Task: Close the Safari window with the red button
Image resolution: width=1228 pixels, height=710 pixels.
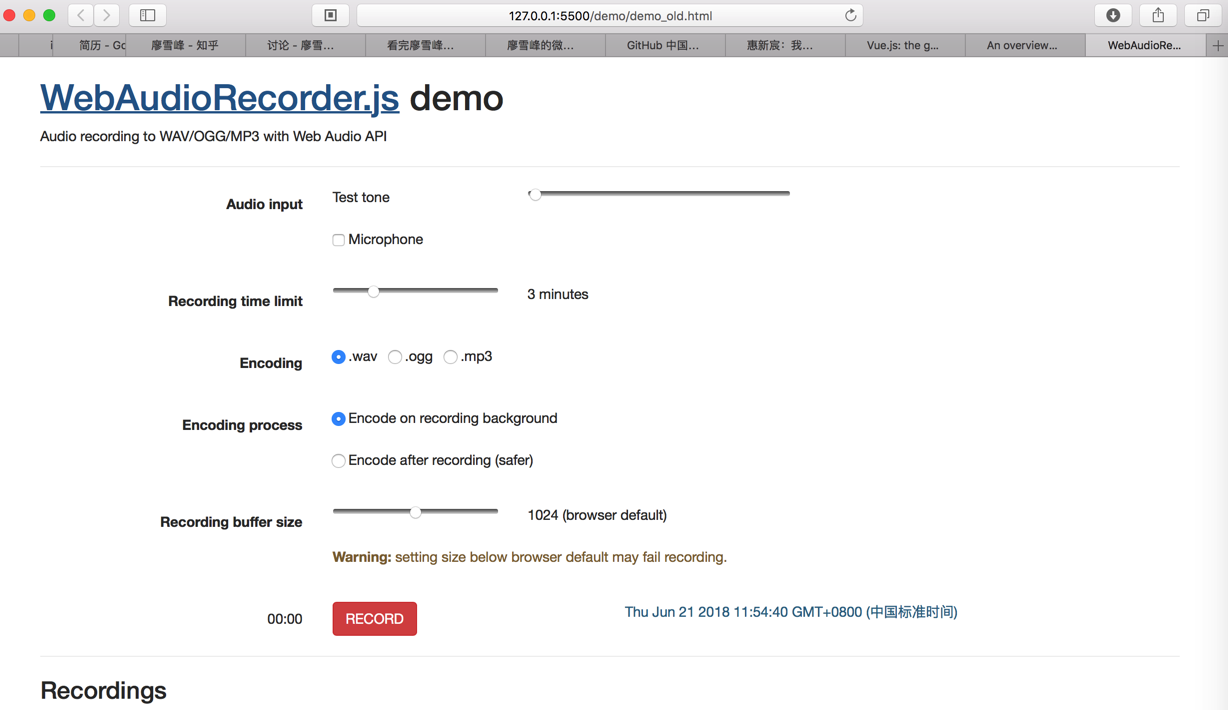Action: (10, 15)
